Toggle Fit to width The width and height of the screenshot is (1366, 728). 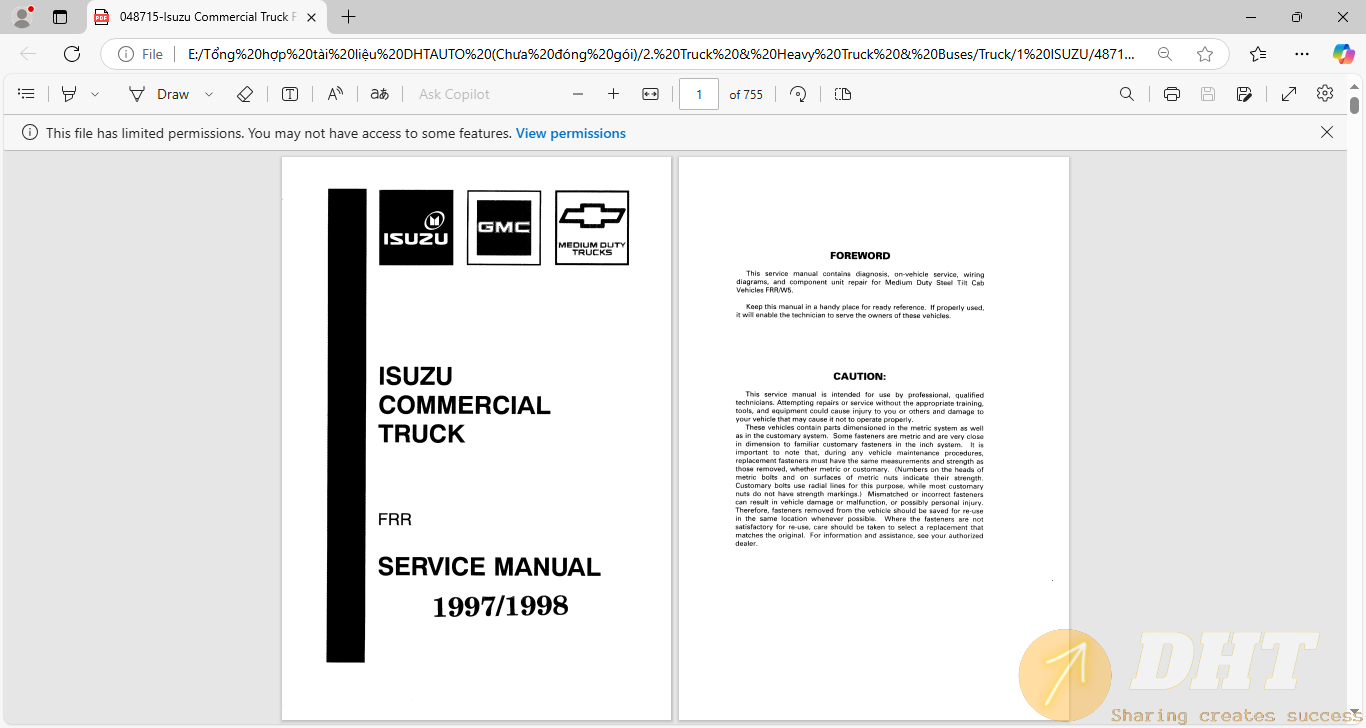650,94
